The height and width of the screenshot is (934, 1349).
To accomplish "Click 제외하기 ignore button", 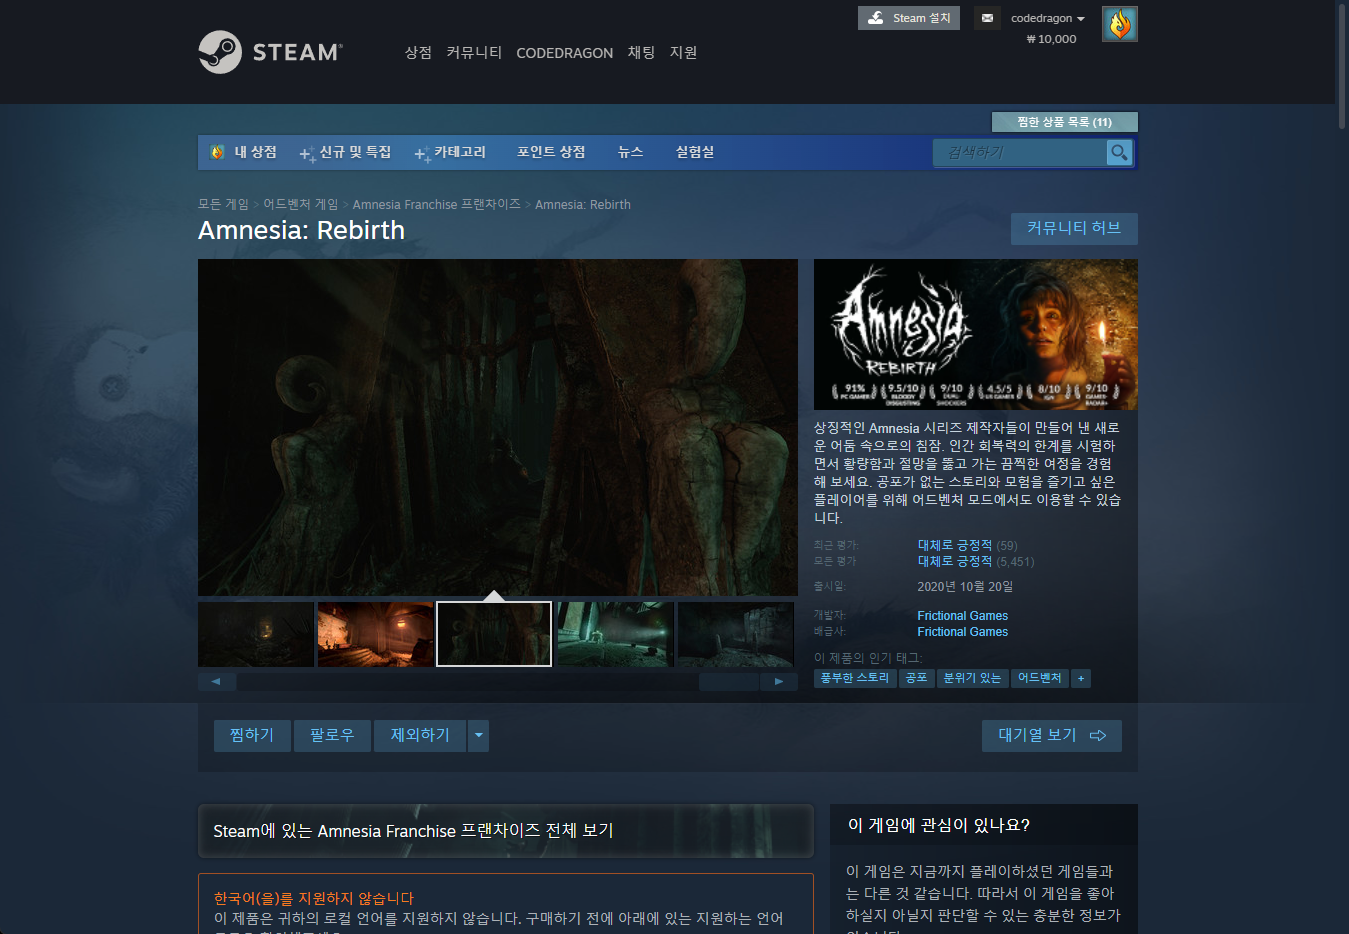I will [420, 735].
